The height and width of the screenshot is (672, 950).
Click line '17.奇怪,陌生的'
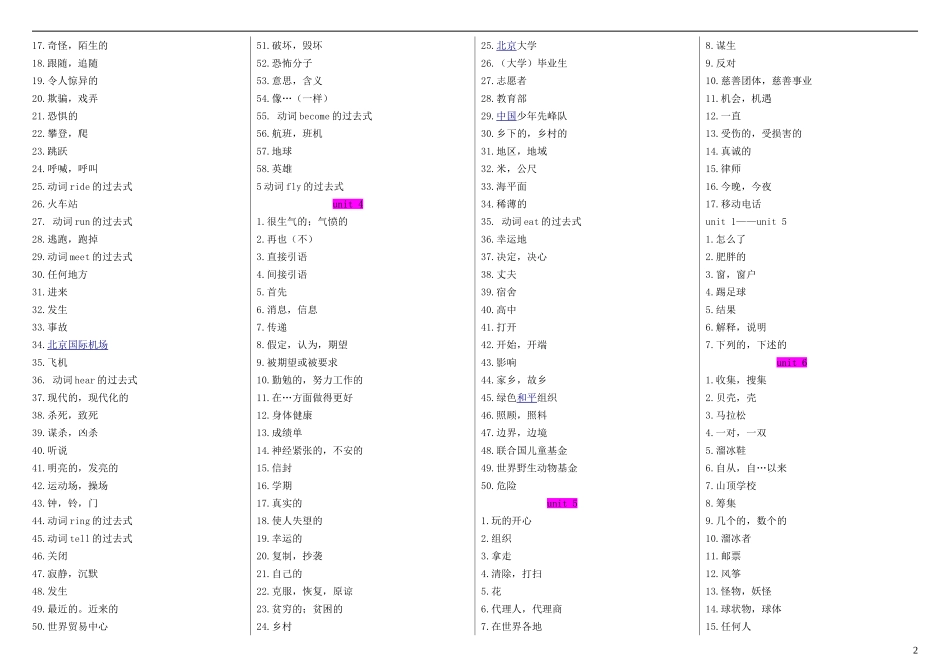tap(70, 45)
